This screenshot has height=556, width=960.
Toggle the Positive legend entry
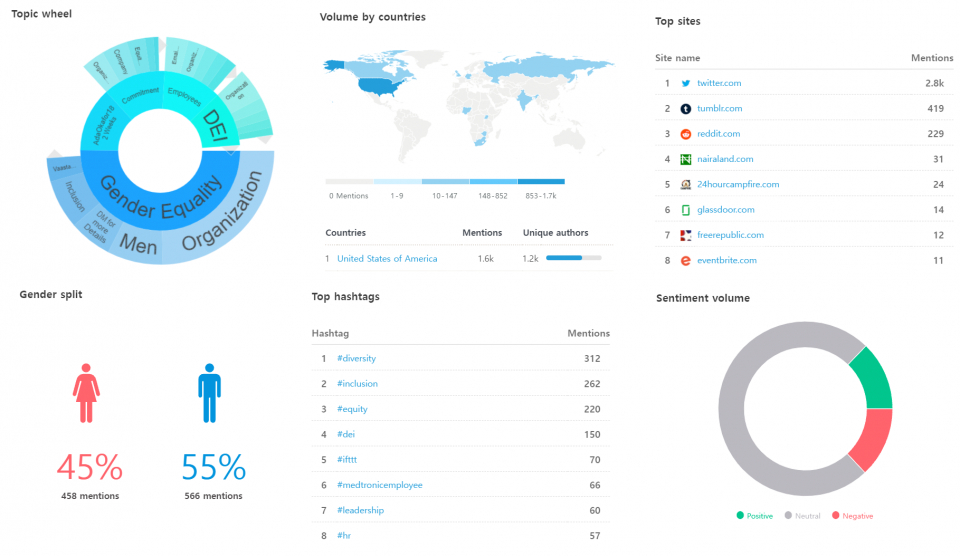tap(754, 516)
